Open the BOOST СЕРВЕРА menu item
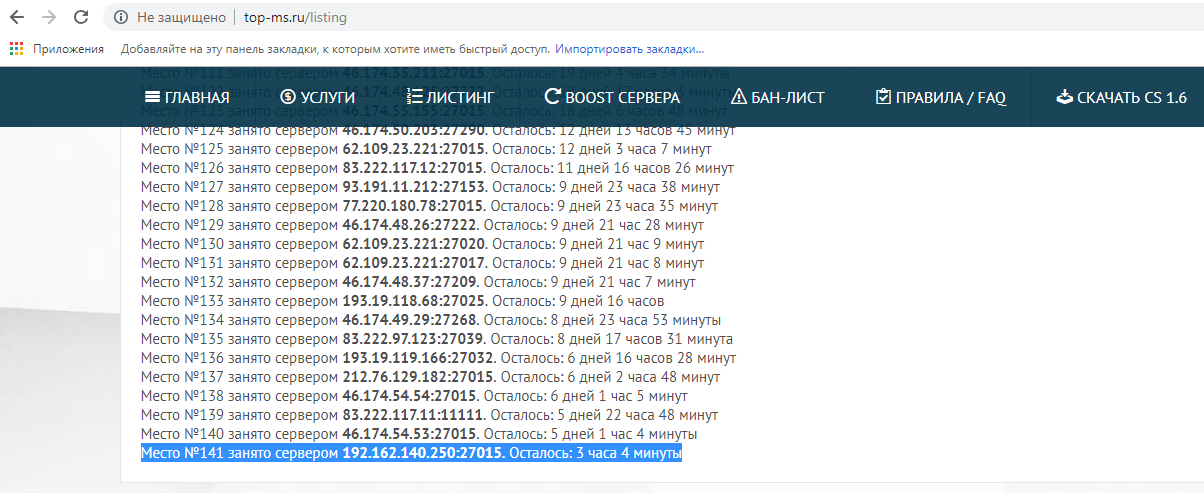1204x493 pixels. 612,97
